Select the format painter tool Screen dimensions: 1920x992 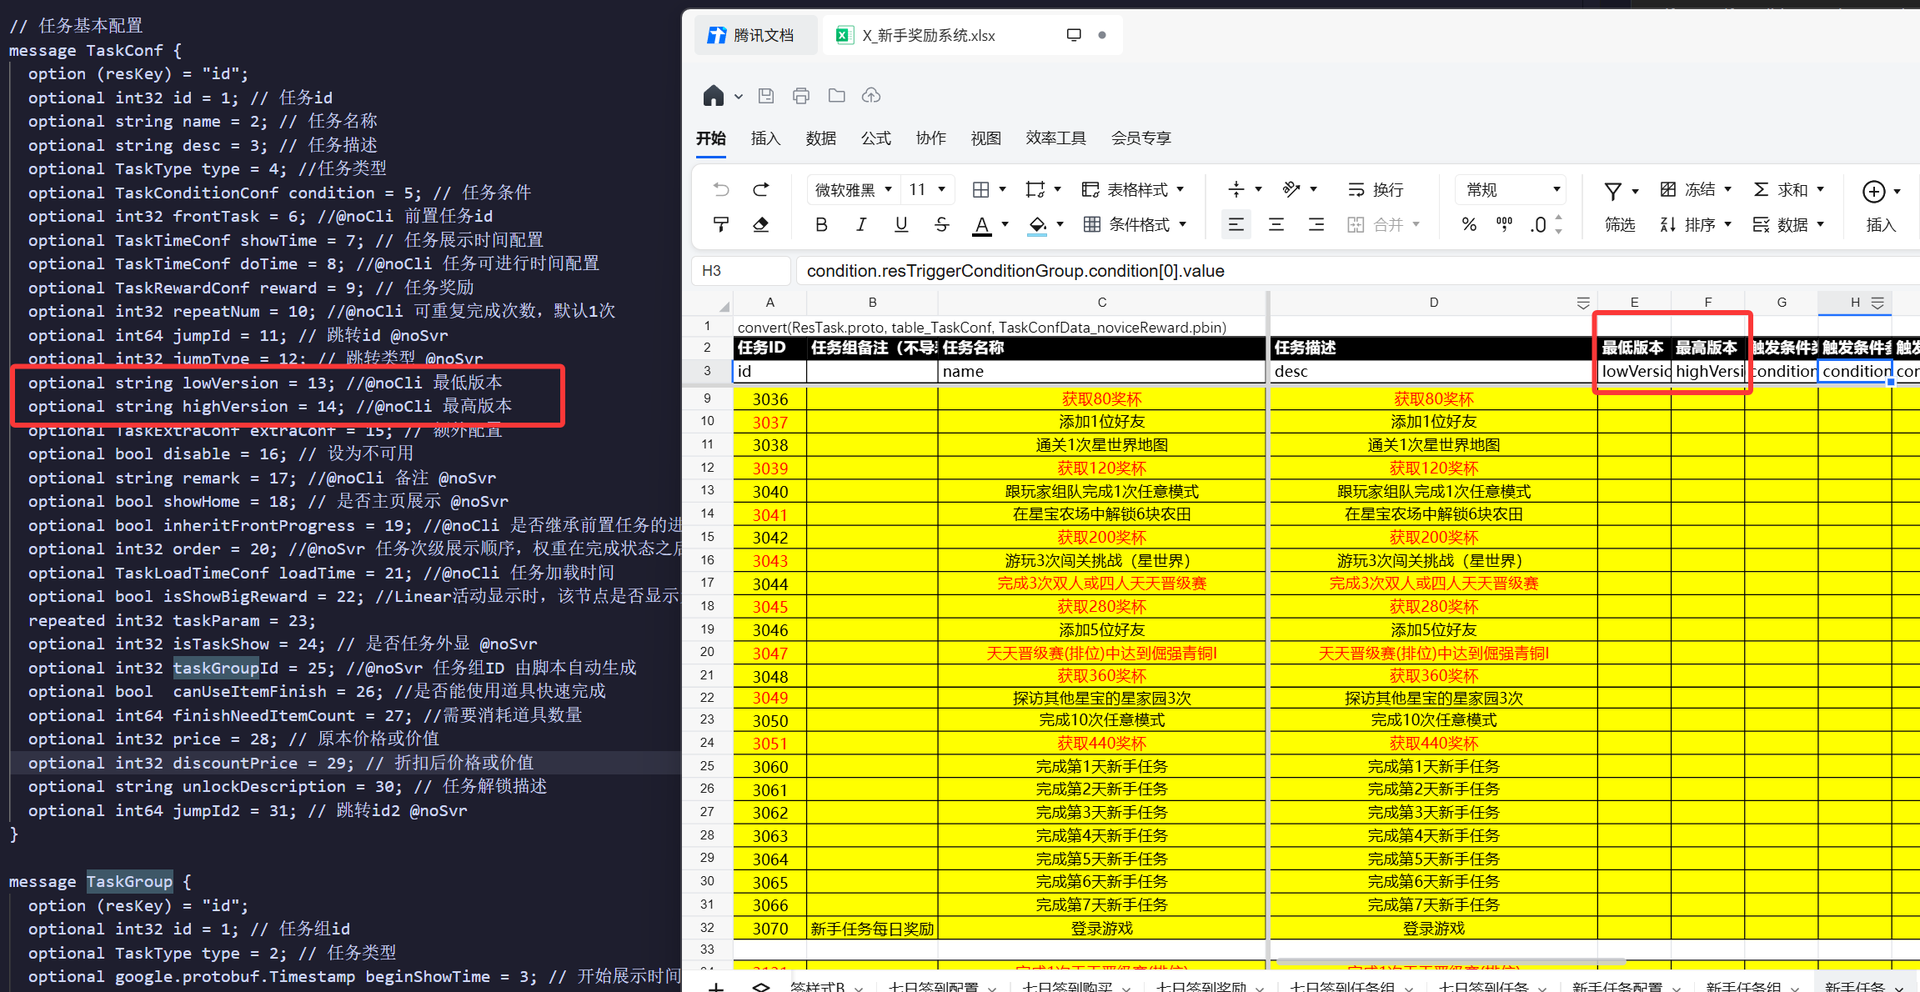pos(721,225)
